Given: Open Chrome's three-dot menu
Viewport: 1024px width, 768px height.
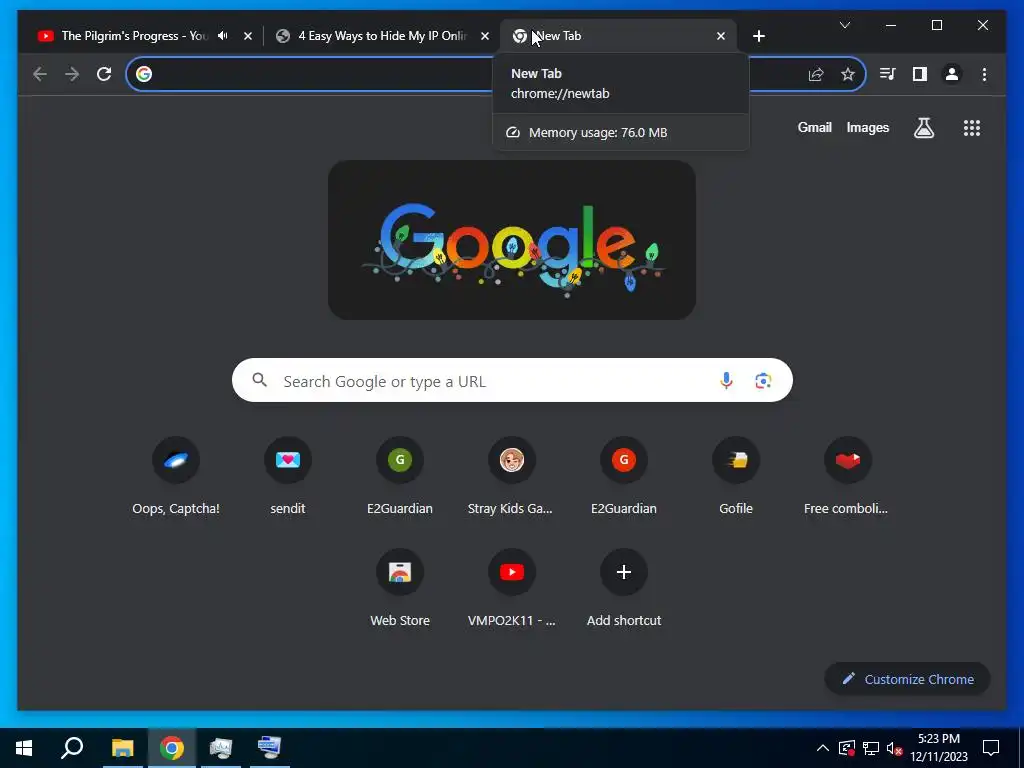Looking at the screenshot, I should [984, 74].
